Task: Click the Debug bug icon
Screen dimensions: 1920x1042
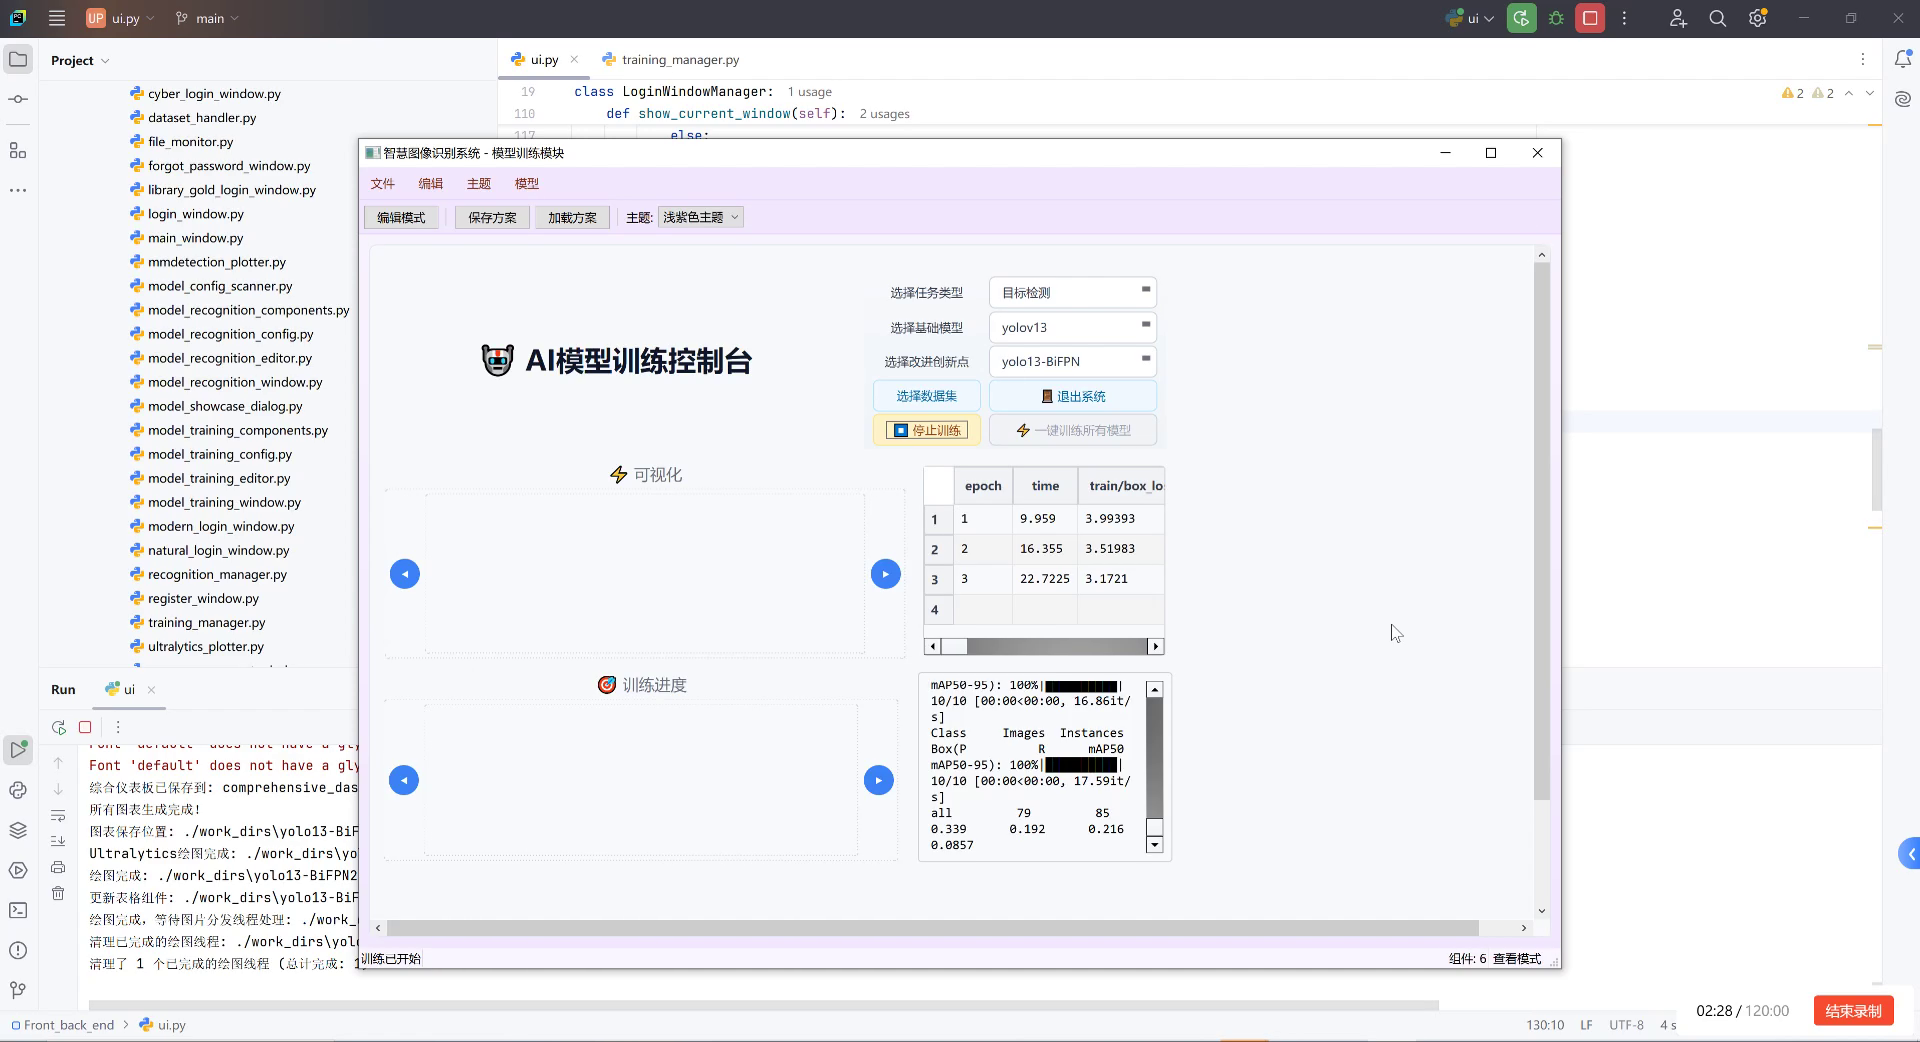Action: [x=1556, y=18]
